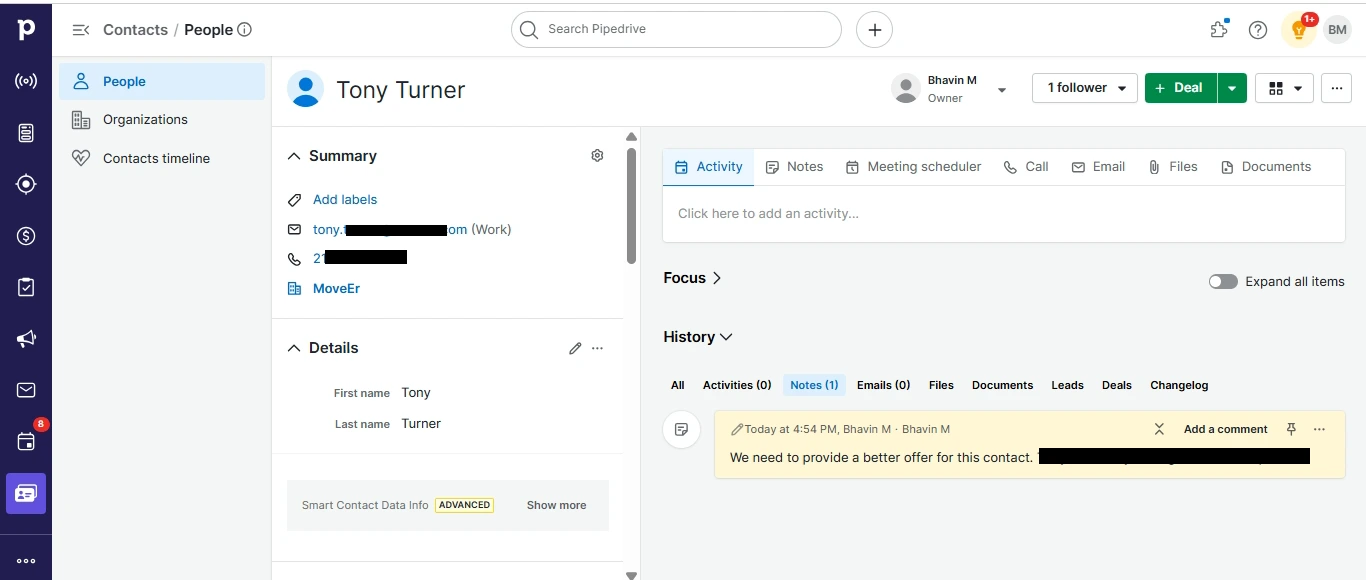Viewport: 1366px width, 580px height.
Task: Open Organizations in contacts menu
Action: [x=162, y=120]
